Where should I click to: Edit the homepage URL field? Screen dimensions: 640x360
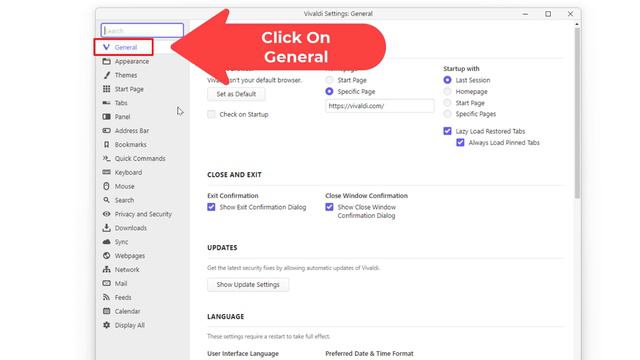(x=380, y=106)
